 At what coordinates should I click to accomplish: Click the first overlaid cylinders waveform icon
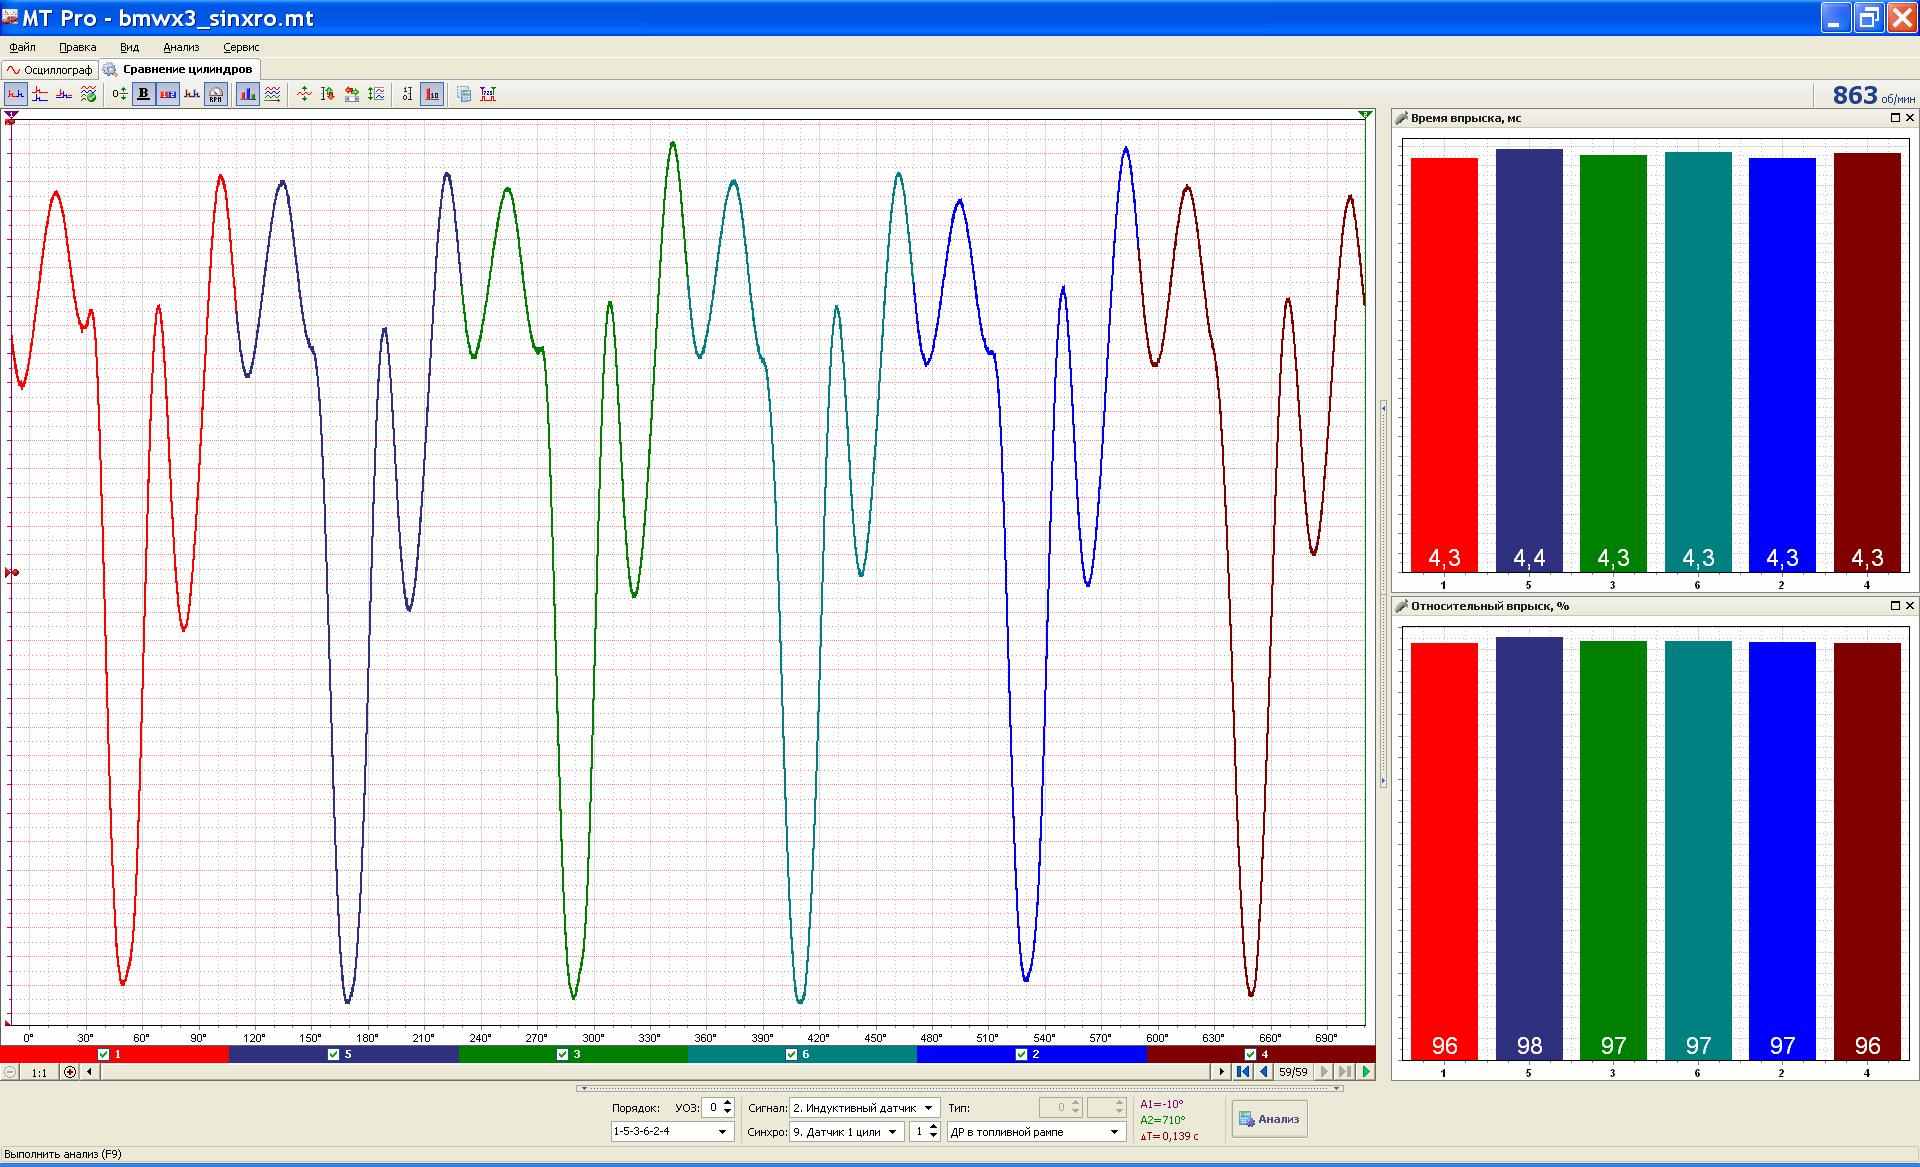(16, 94)
